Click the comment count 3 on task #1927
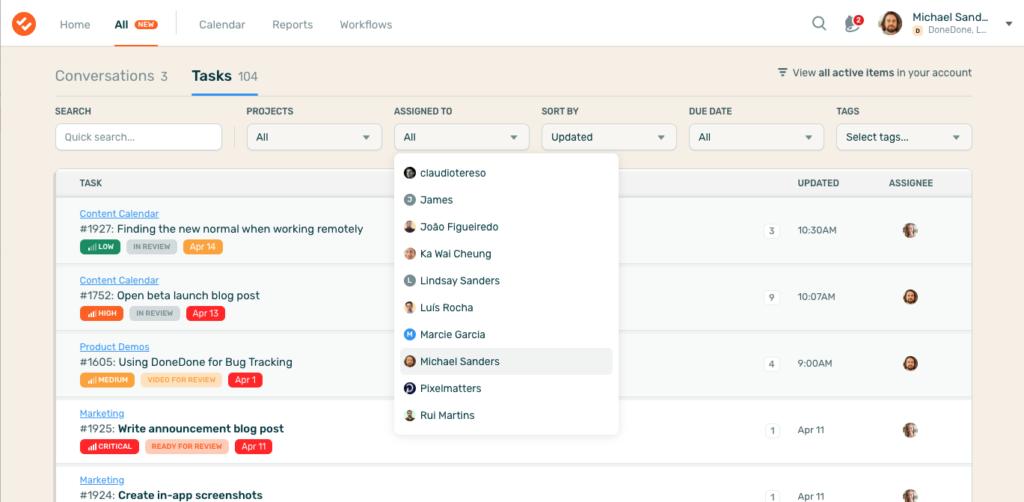 click(771, 231)
